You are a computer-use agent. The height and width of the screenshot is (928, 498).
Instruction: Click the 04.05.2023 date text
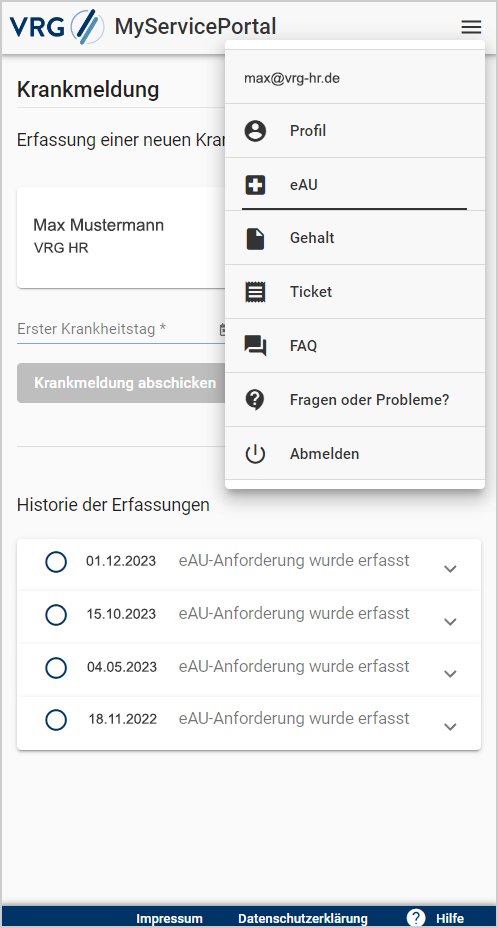click(x=122, y=668)
